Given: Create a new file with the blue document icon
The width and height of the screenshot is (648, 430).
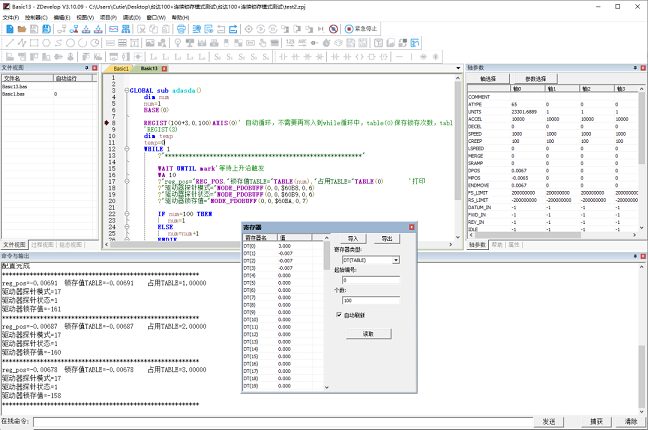Looking at the screenshot, I should coord(10,29).
